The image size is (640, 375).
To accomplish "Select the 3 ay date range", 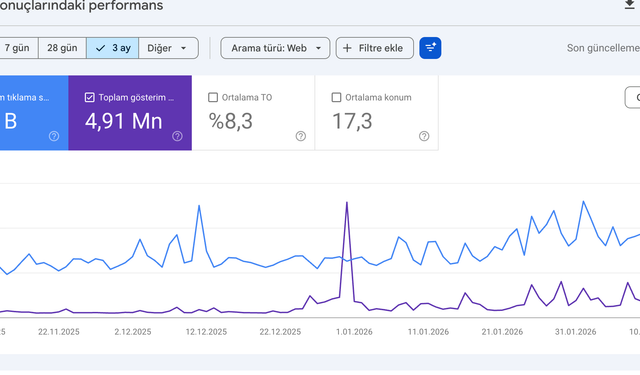I will 112,48.
